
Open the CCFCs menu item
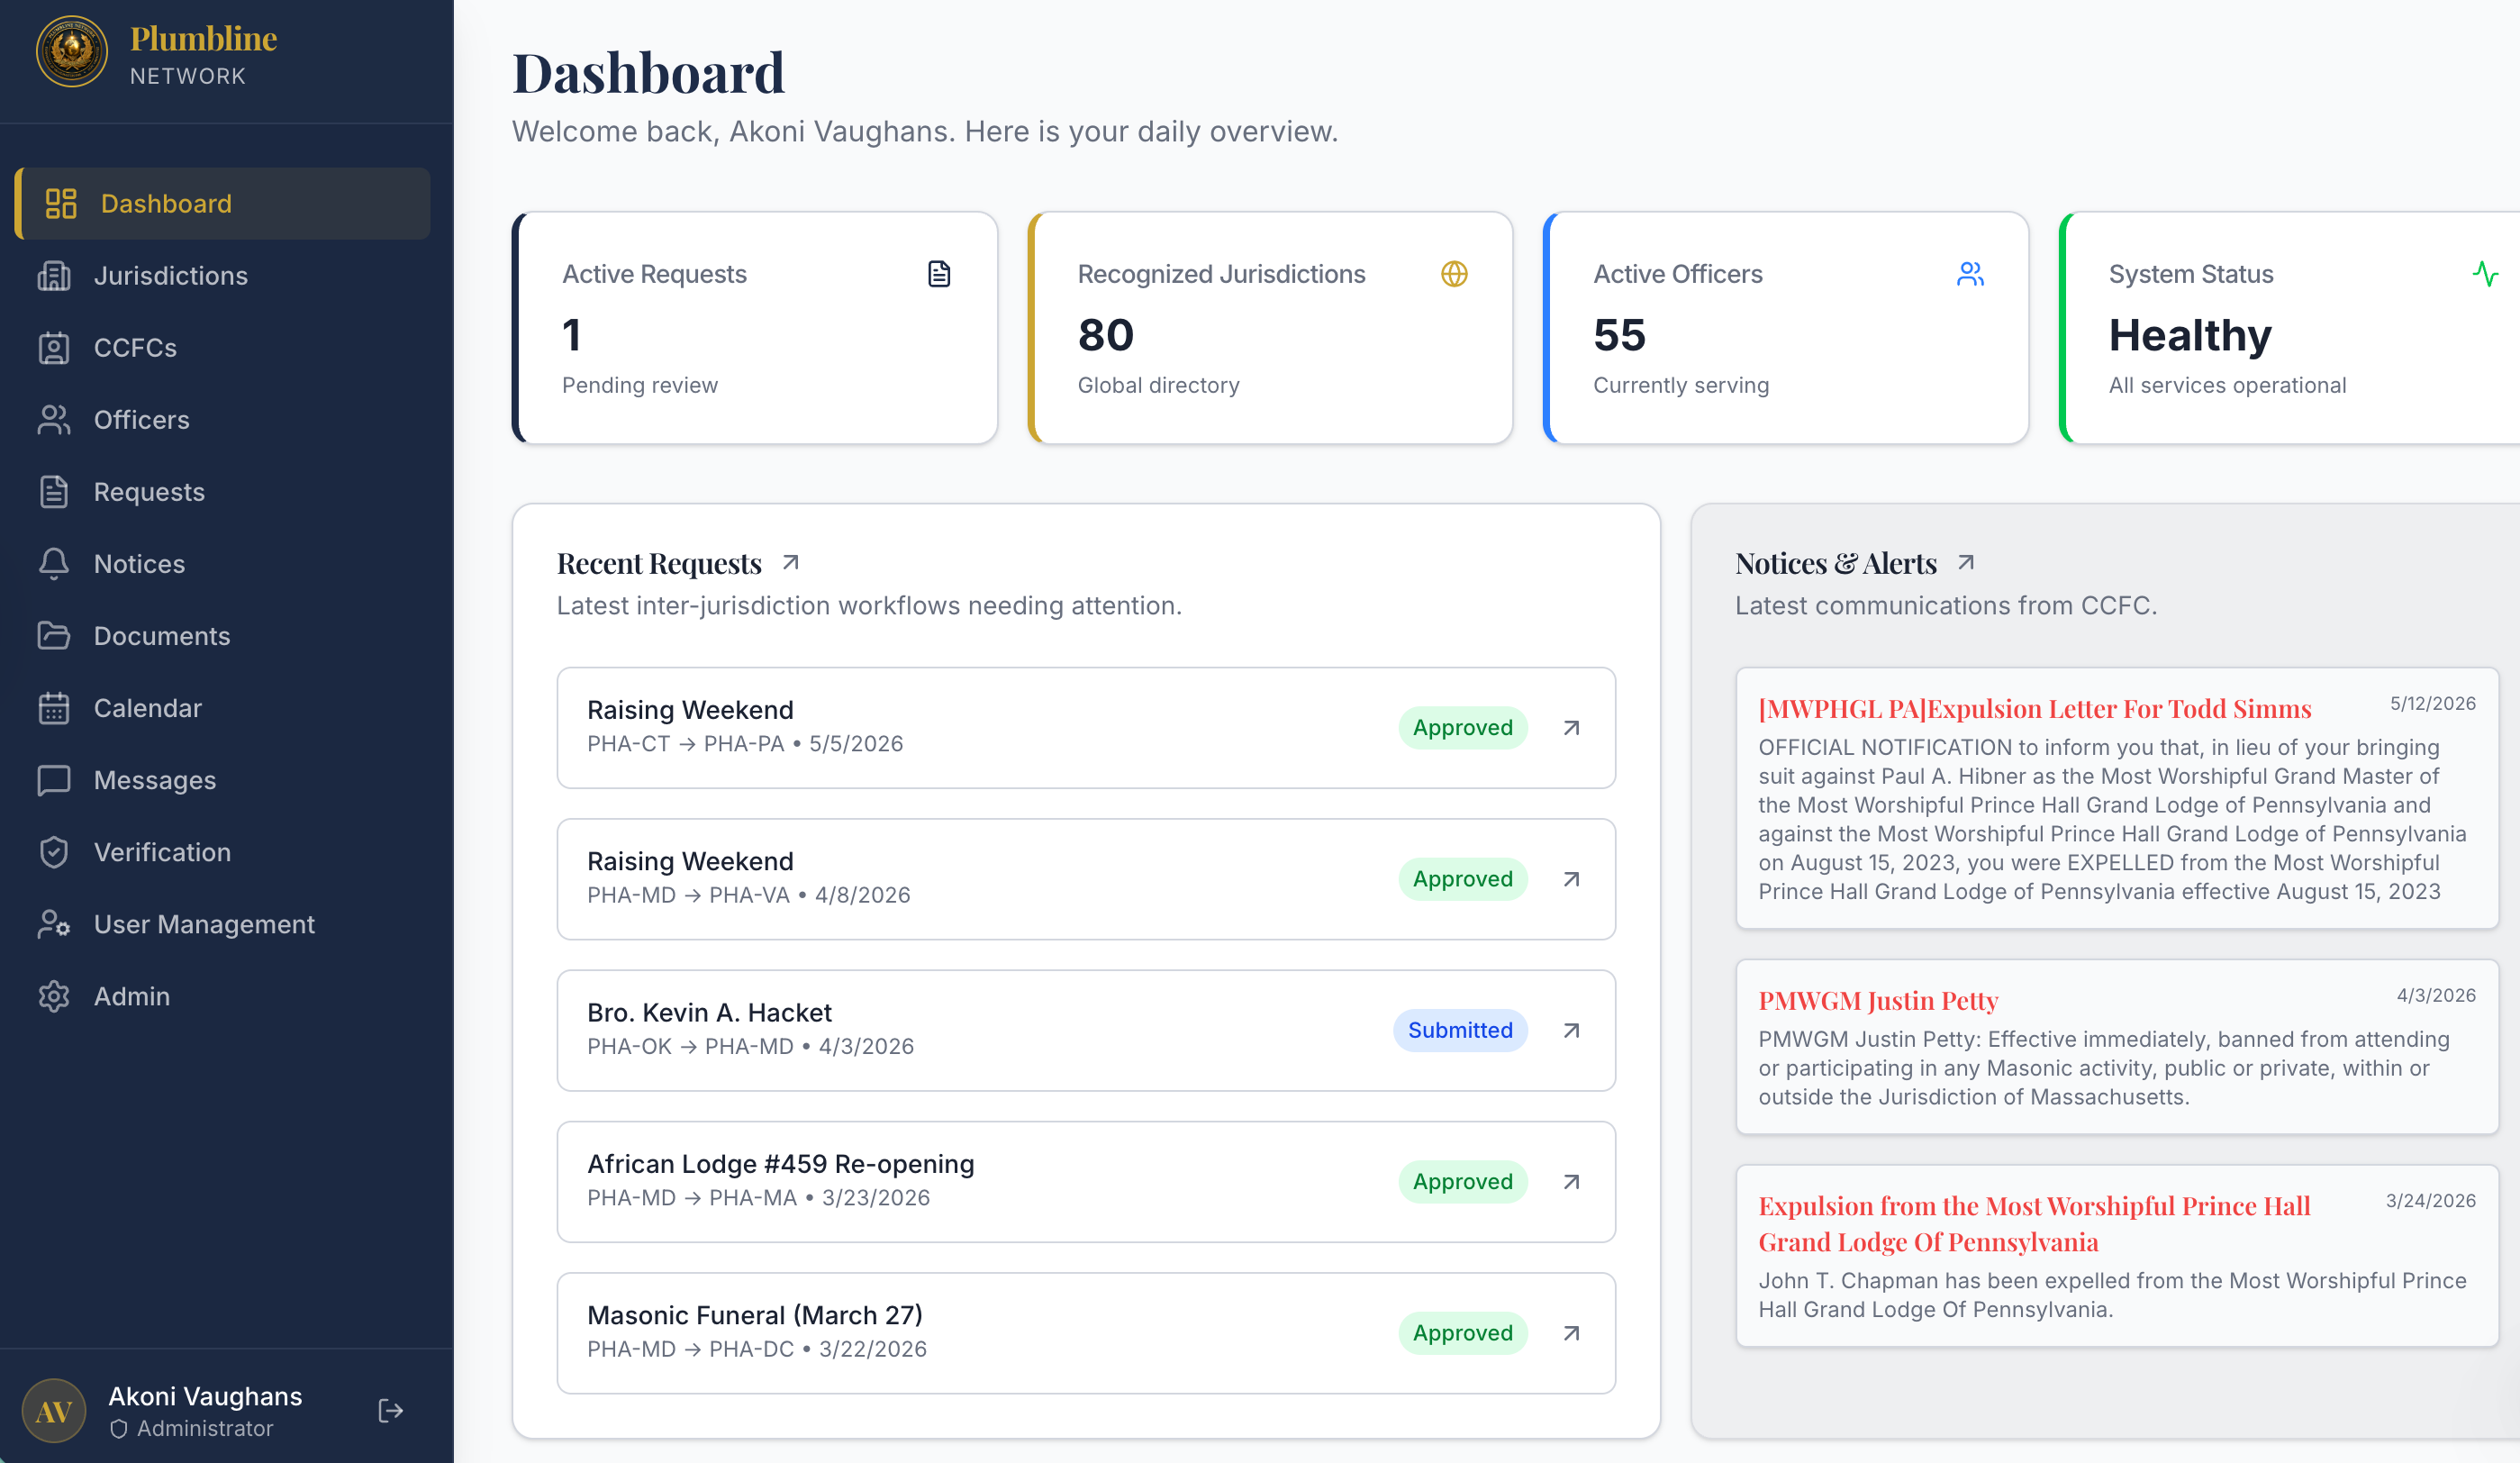point(223,348)
